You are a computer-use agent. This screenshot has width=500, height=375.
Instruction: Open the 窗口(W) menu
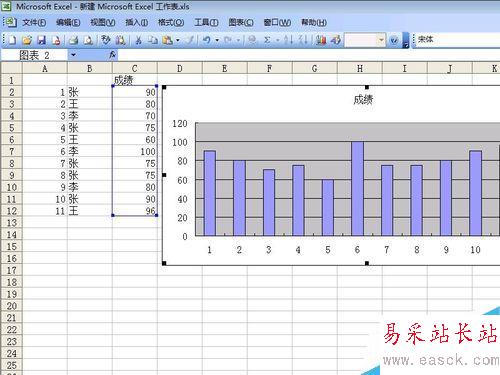point(277,23)
